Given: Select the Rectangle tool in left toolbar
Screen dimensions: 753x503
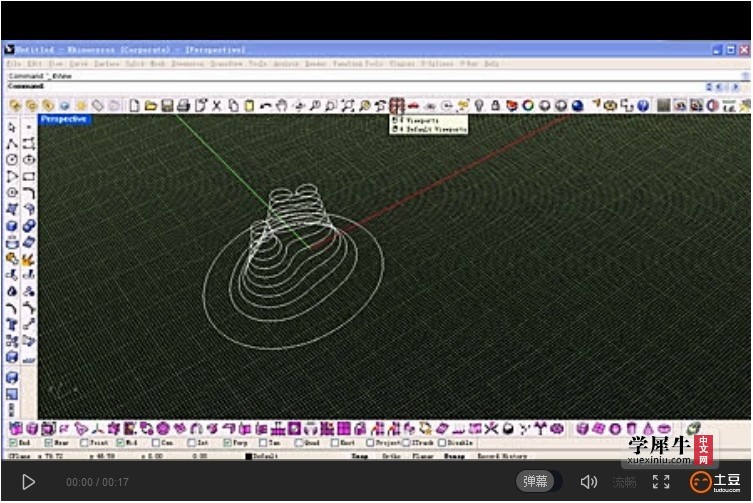Looking at the screenshot, I should pyautogui.click(x=29, y=176).
